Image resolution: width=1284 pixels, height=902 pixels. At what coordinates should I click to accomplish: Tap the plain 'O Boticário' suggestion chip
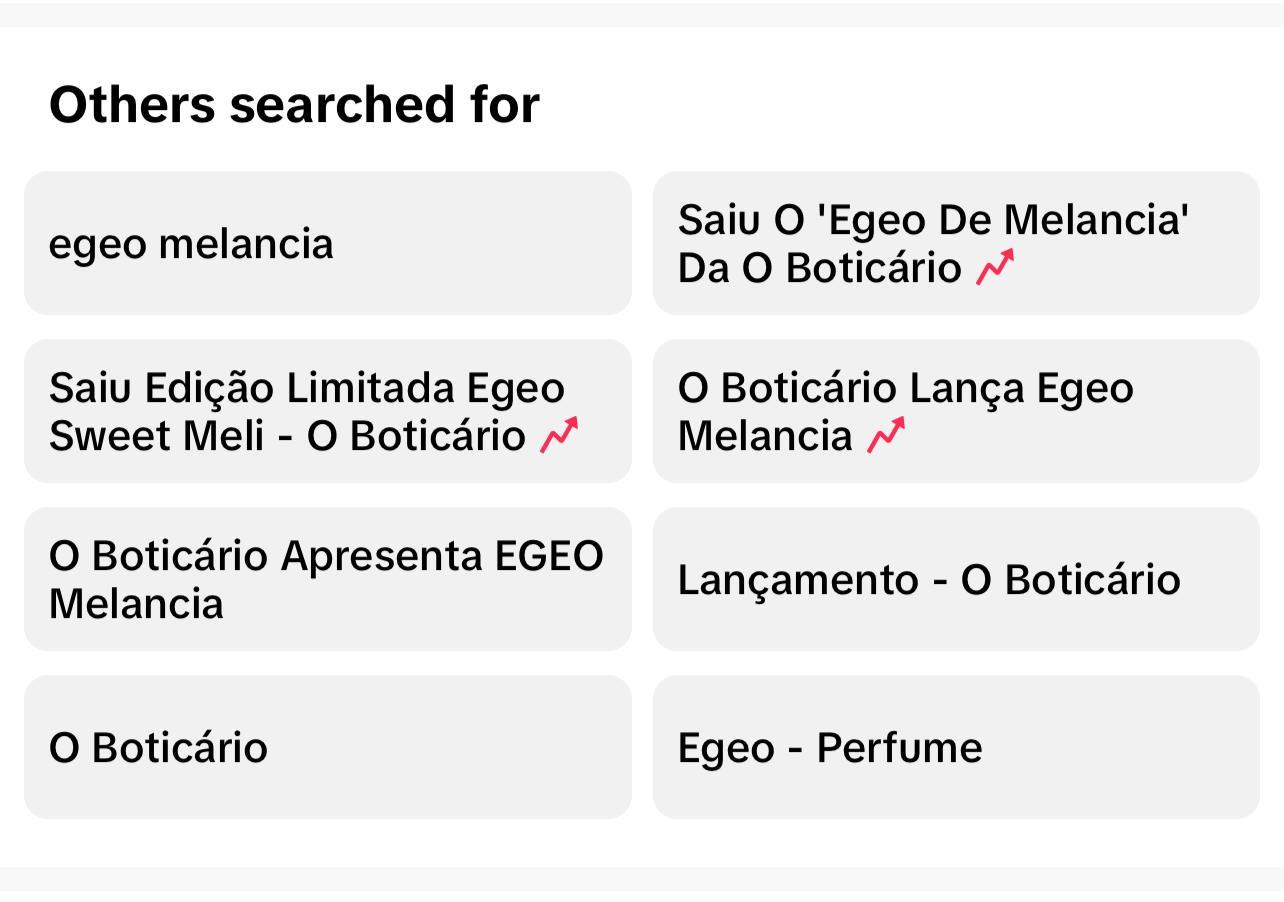coord(328,747)
